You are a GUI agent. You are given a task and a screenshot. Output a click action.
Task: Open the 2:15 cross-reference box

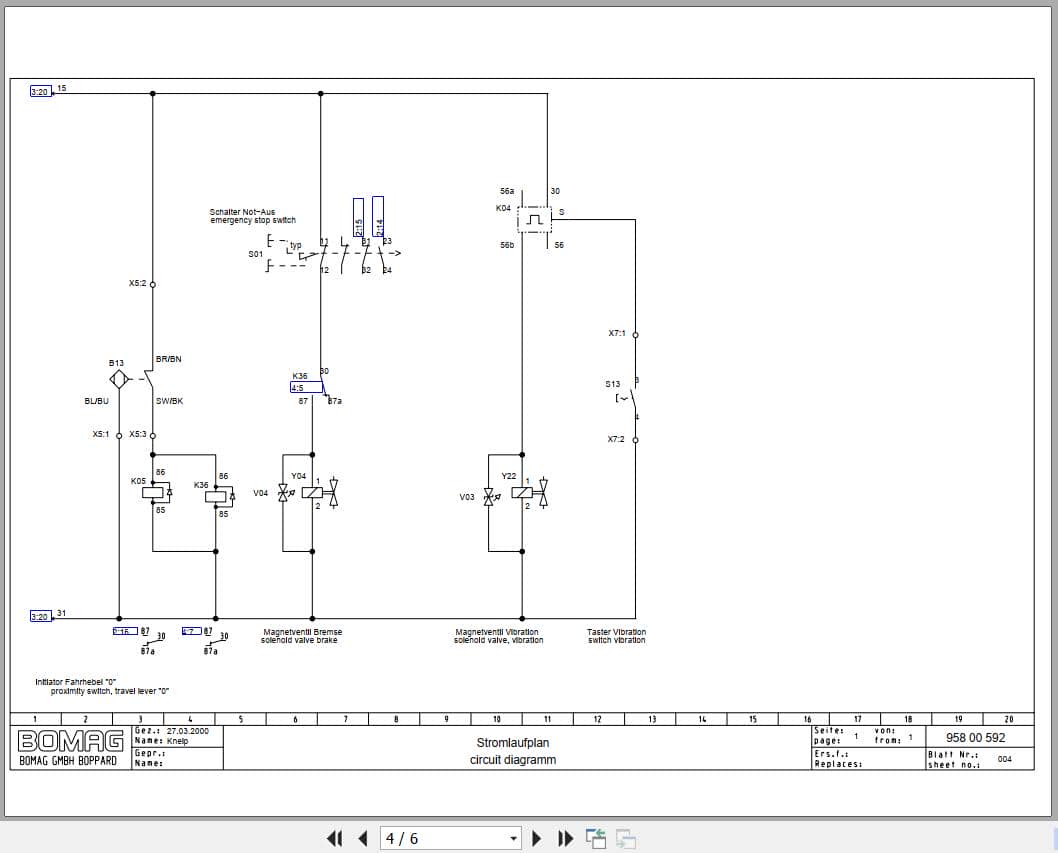tap(358, 217)
